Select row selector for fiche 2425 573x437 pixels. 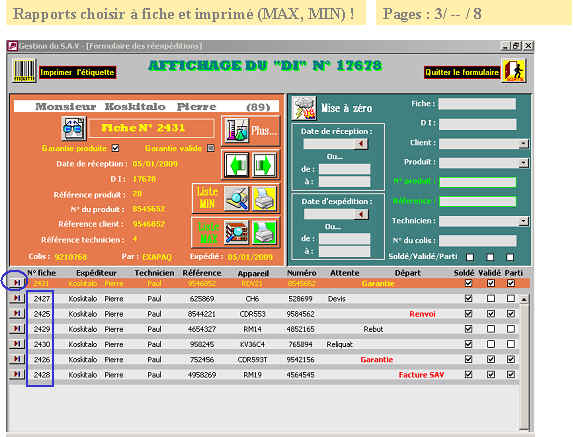point(17,314)
